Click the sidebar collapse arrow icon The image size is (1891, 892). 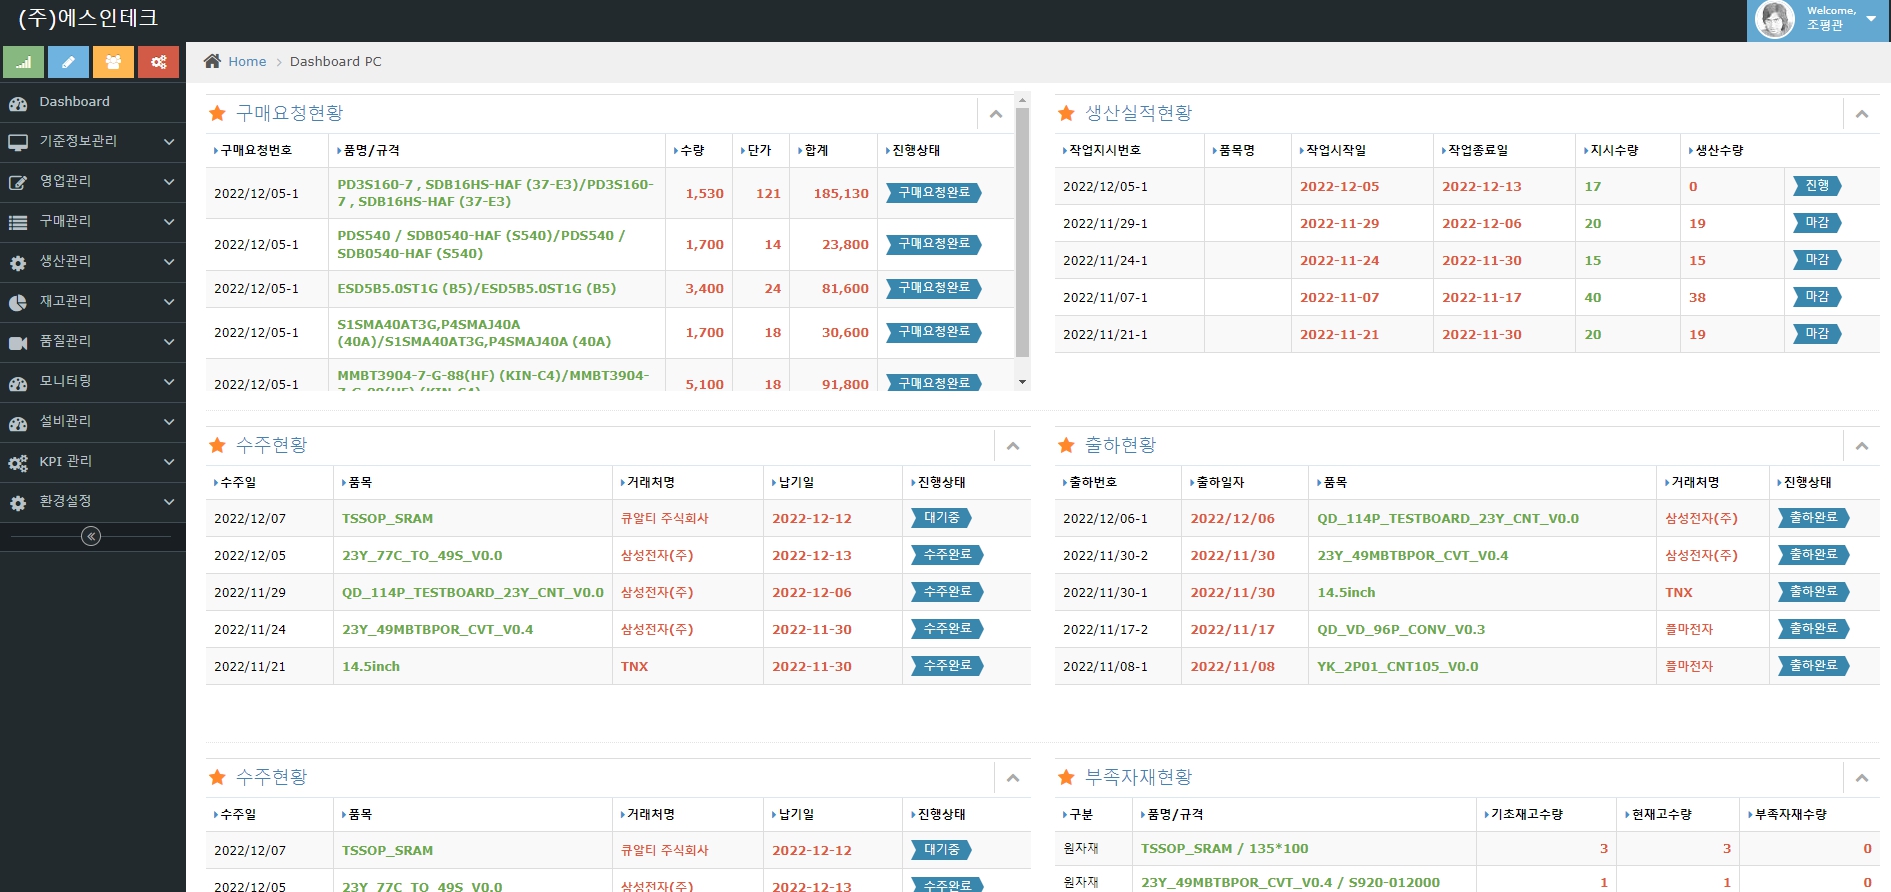point(91,537)
